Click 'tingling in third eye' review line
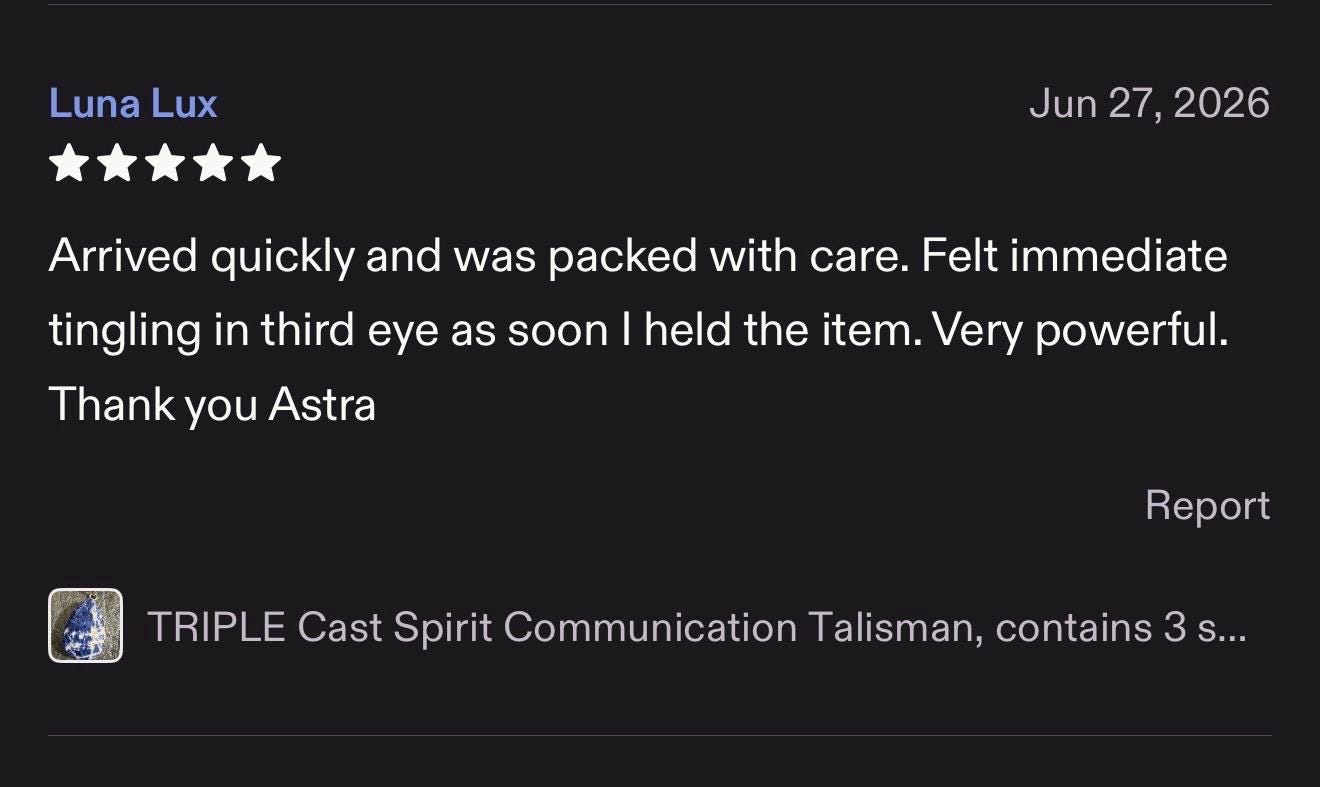This screenshot has width=1320, height=787. click(x=638, y=330)
